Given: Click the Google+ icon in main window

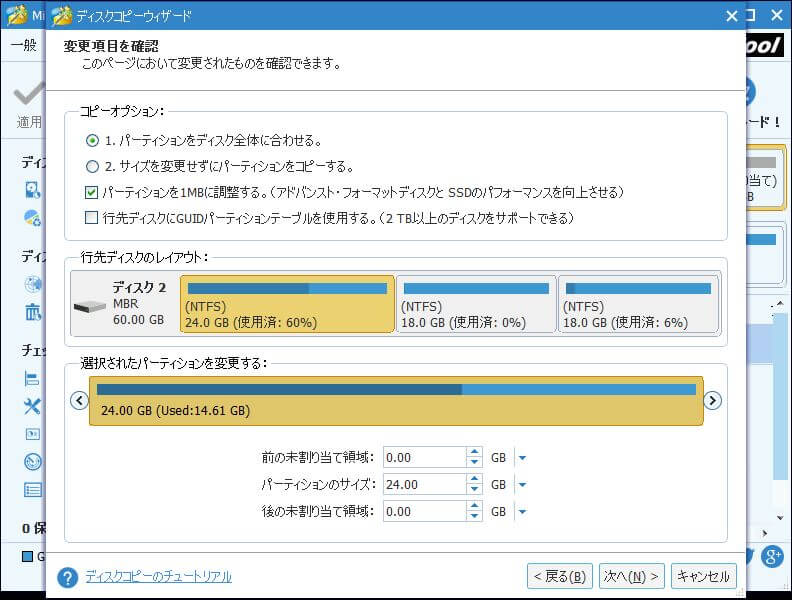Looking at the screenshot, I should coord(772,557).
